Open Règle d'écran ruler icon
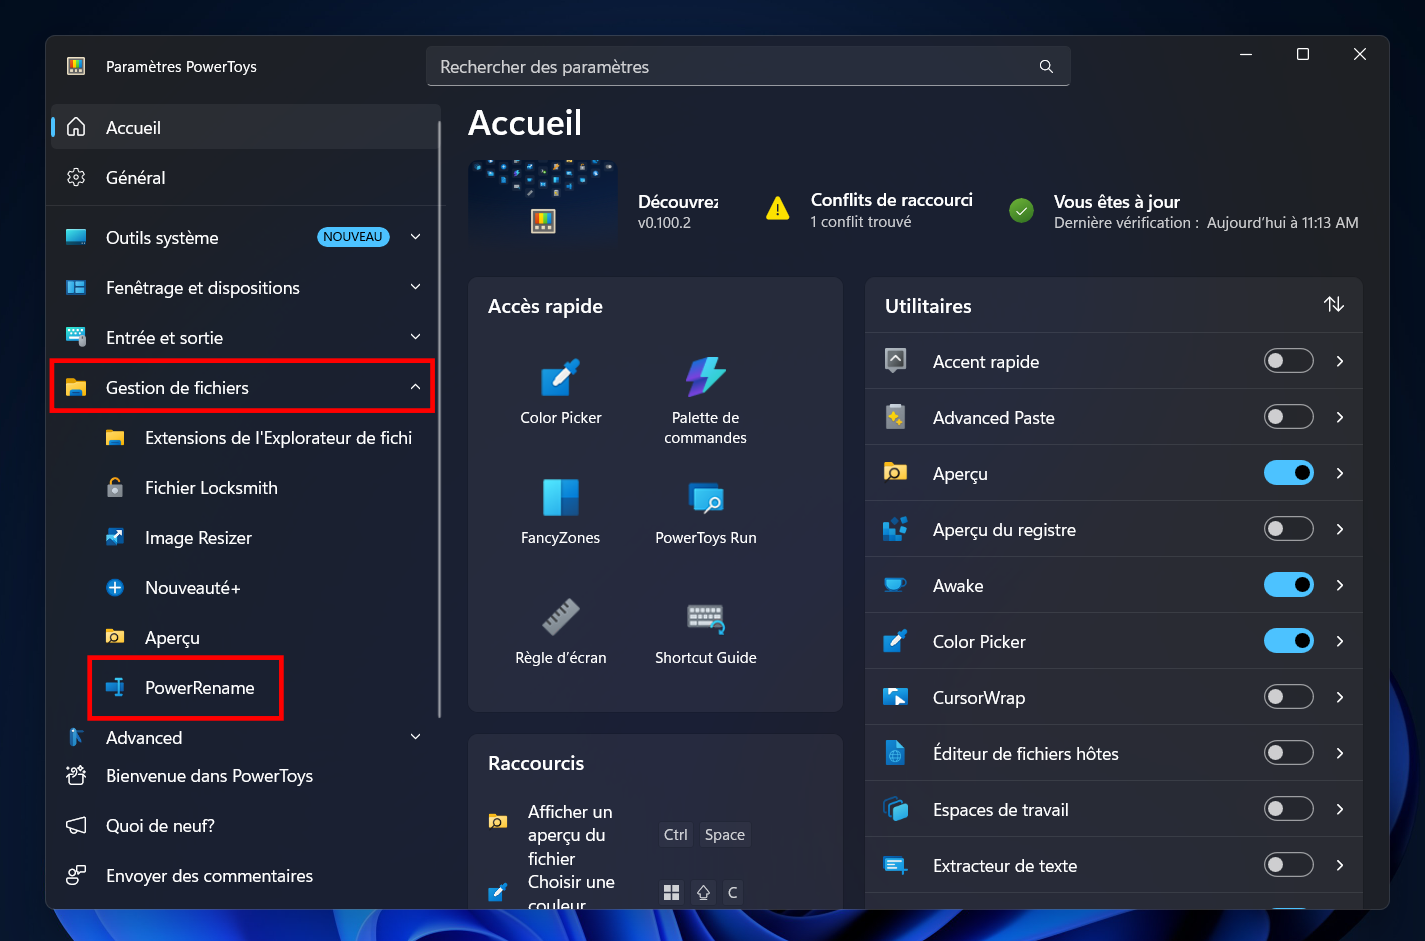This screenshot has height=941, width=1425. (x=560, y=617)
